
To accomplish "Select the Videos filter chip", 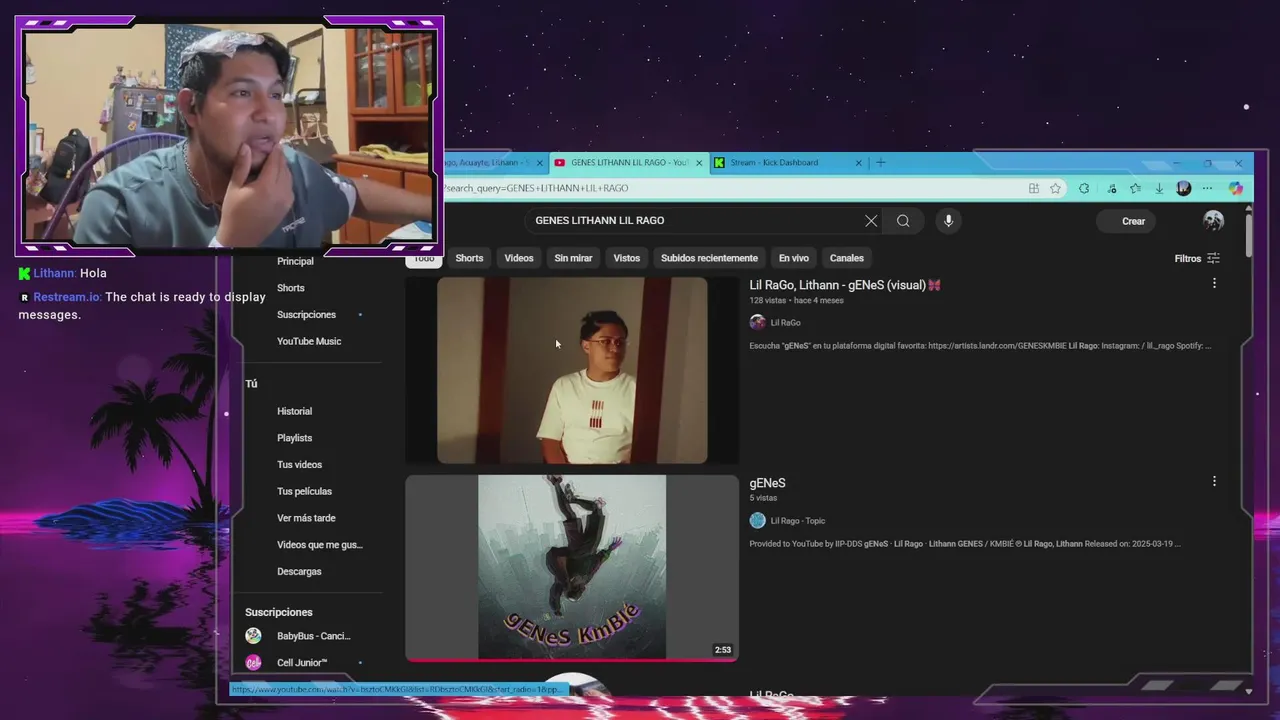I will (x=519, y=258).
